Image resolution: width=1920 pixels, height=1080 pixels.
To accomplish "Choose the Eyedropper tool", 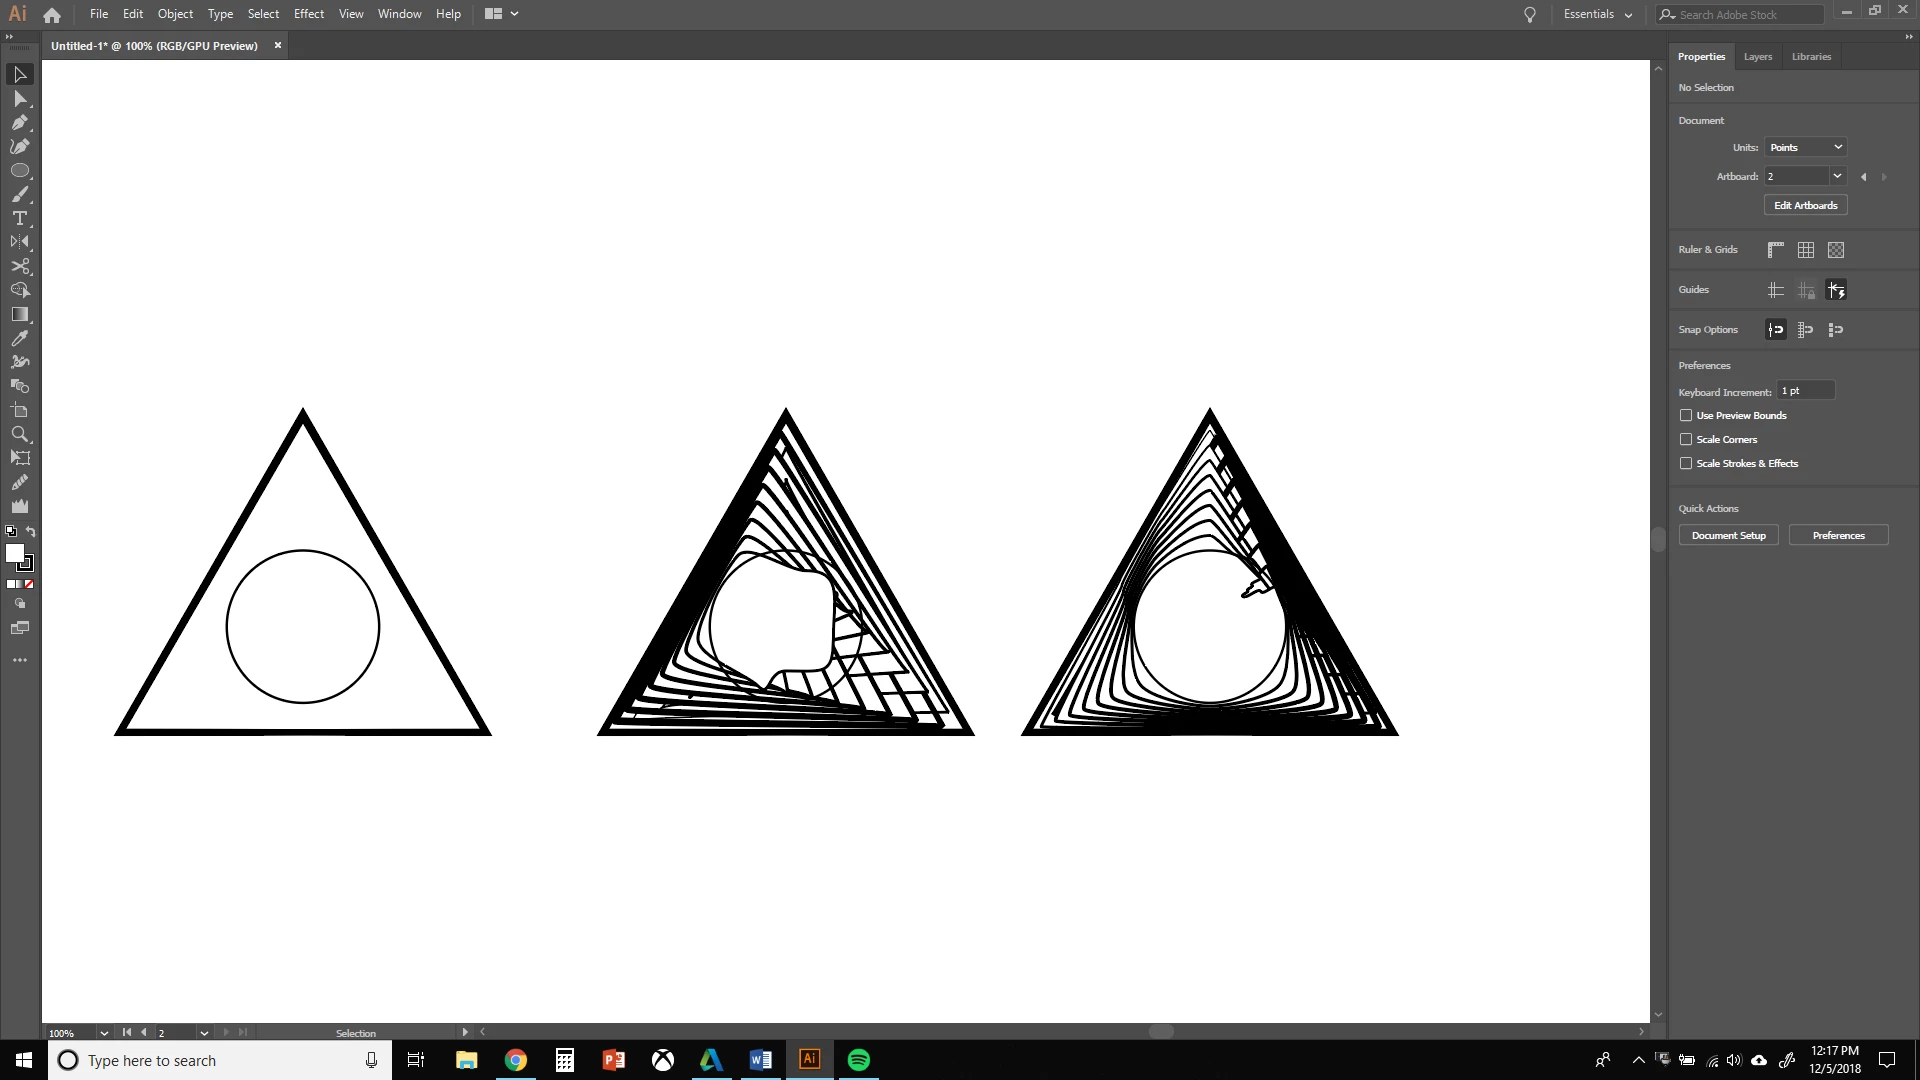I will (19, 339).
